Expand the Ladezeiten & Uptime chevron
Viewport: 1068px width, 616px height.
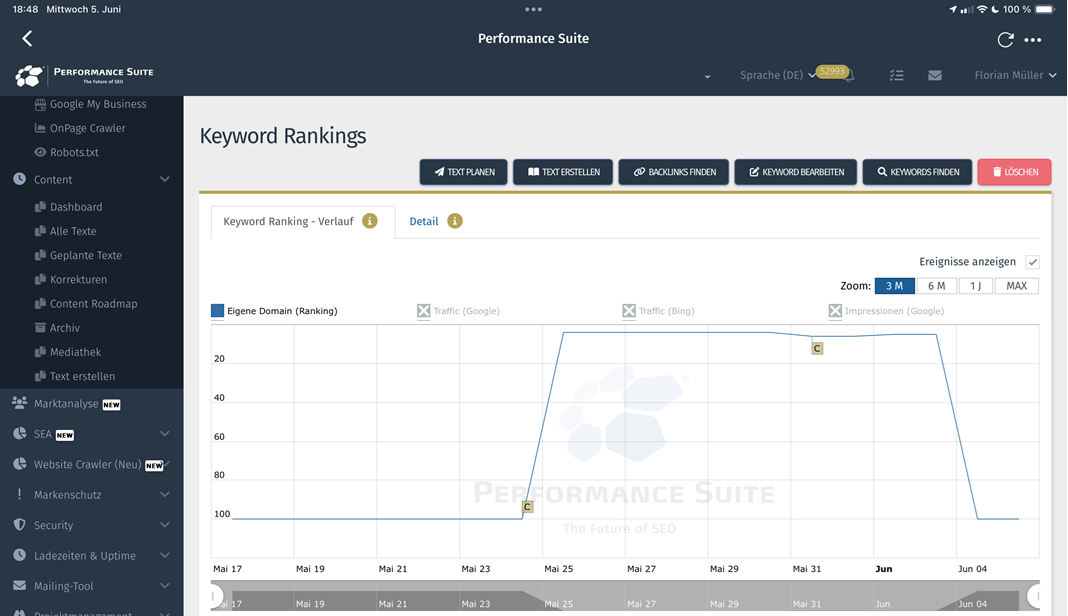[x=165, y=555]
